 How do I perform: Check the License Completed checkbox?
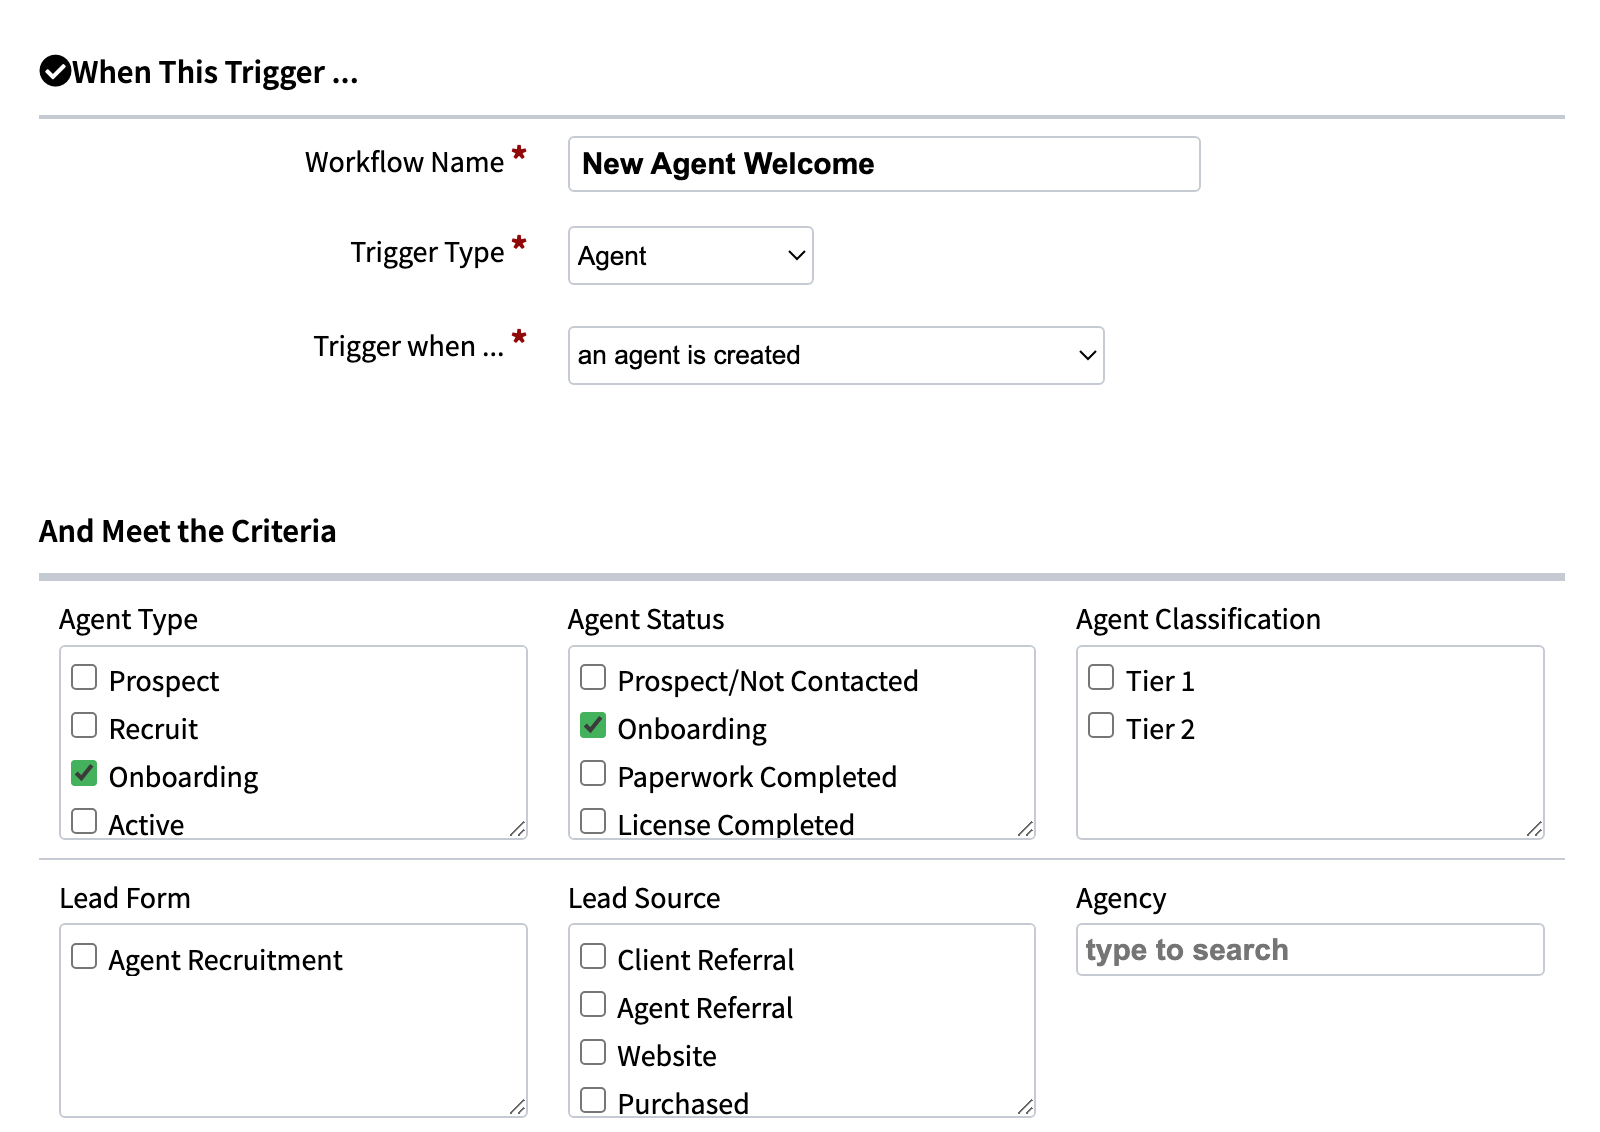point(592,820)
